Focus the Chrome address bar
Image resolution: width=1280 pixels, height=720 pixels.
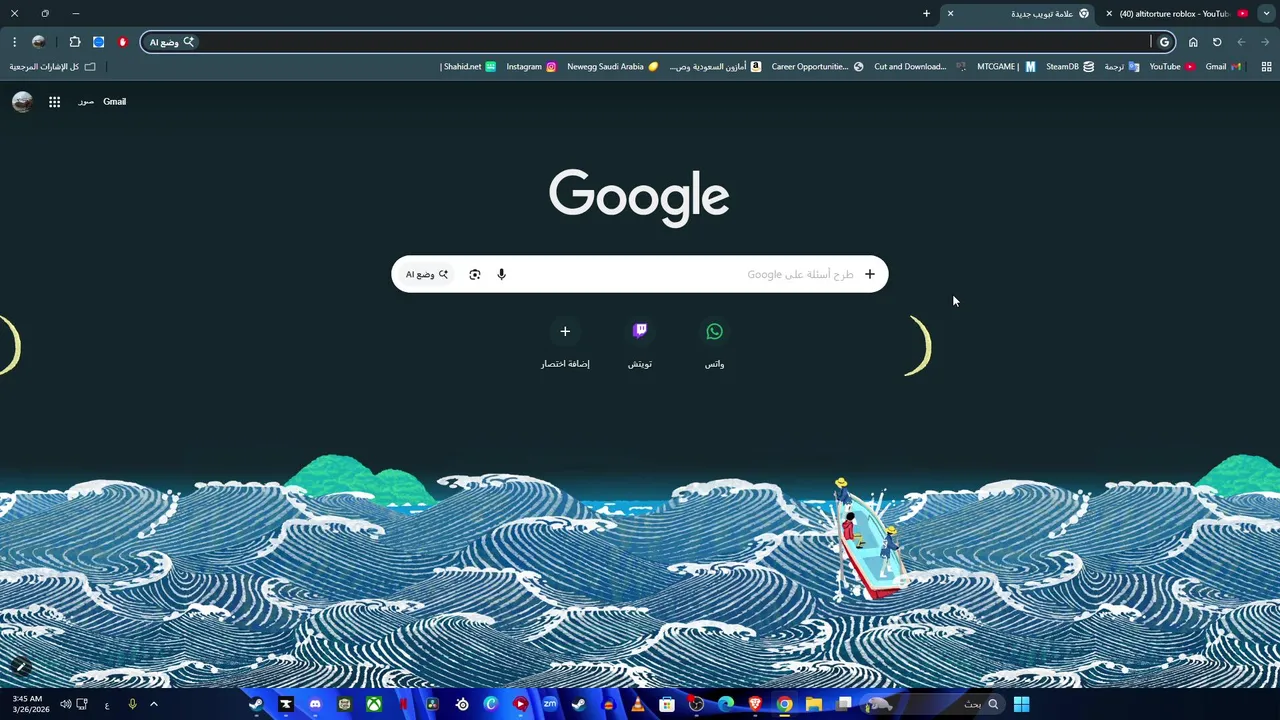[660, 42]
